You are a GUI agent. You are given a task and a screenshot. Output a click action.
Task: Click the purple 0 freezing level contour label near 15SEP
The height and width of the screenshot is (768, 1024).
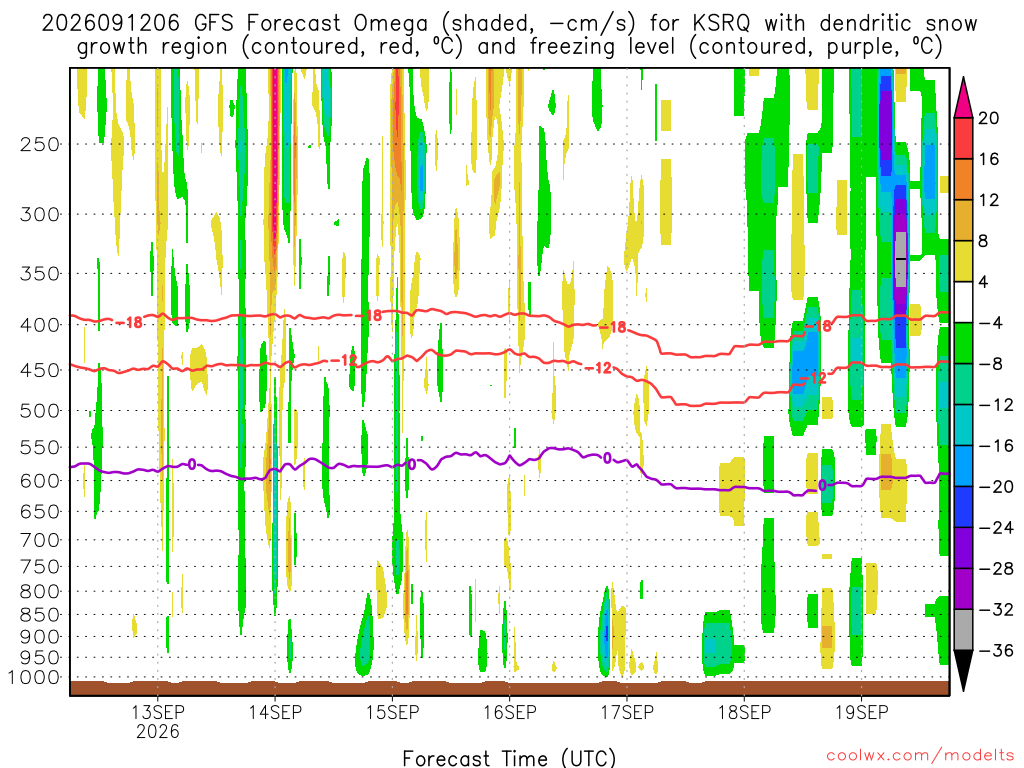(411, 464)
